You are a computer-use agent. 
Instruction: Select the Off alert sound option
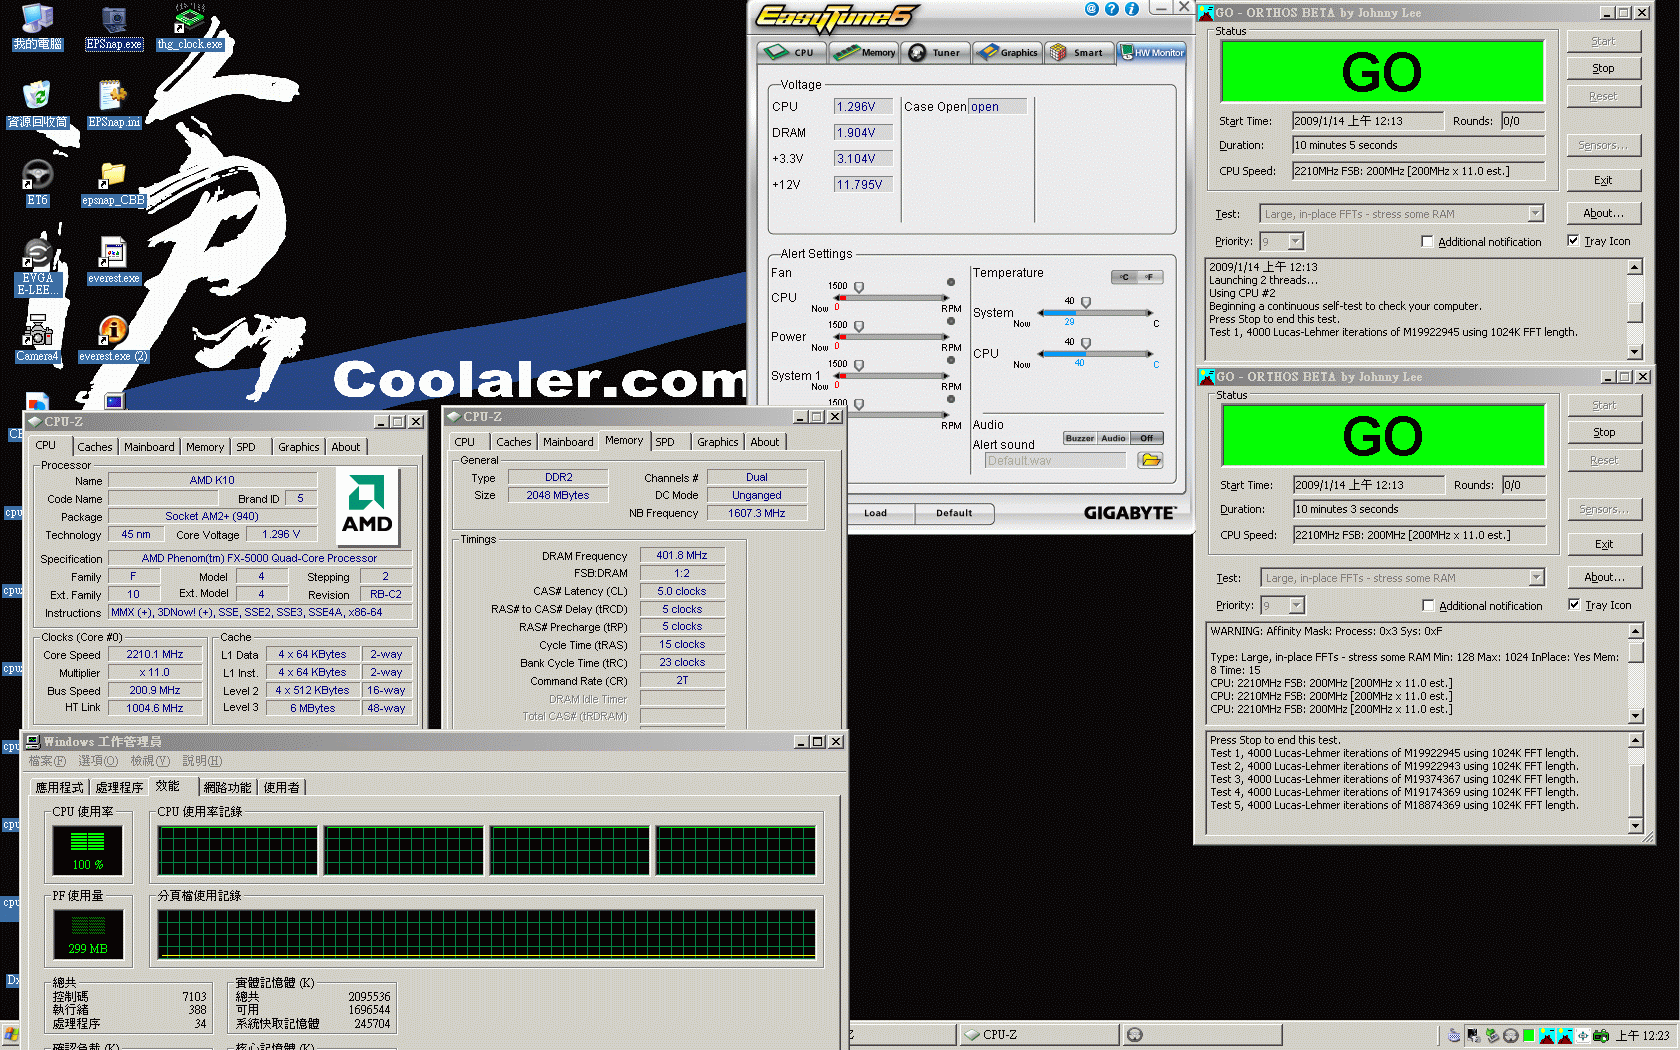(1147, 438)
